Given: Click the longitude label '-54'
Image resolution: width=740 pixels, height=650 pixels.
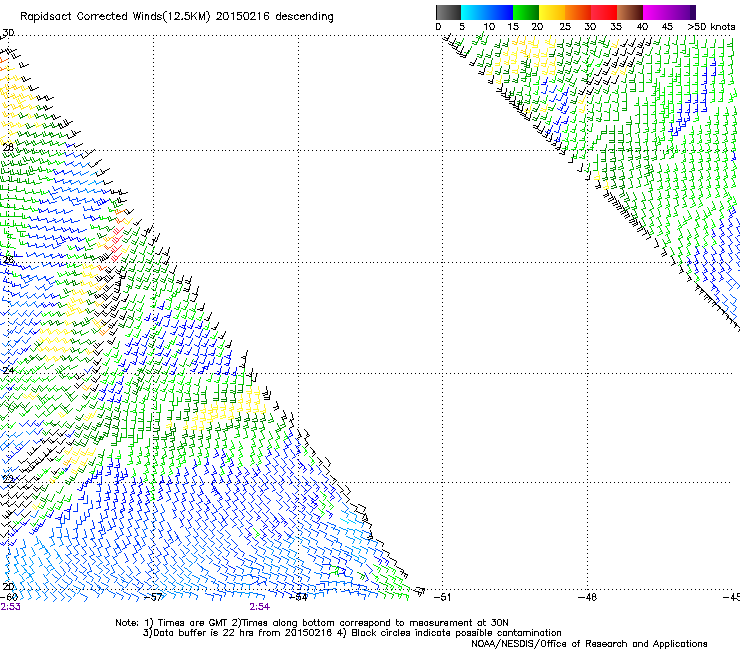Looking at the screenshot, I should coord(298,597).
